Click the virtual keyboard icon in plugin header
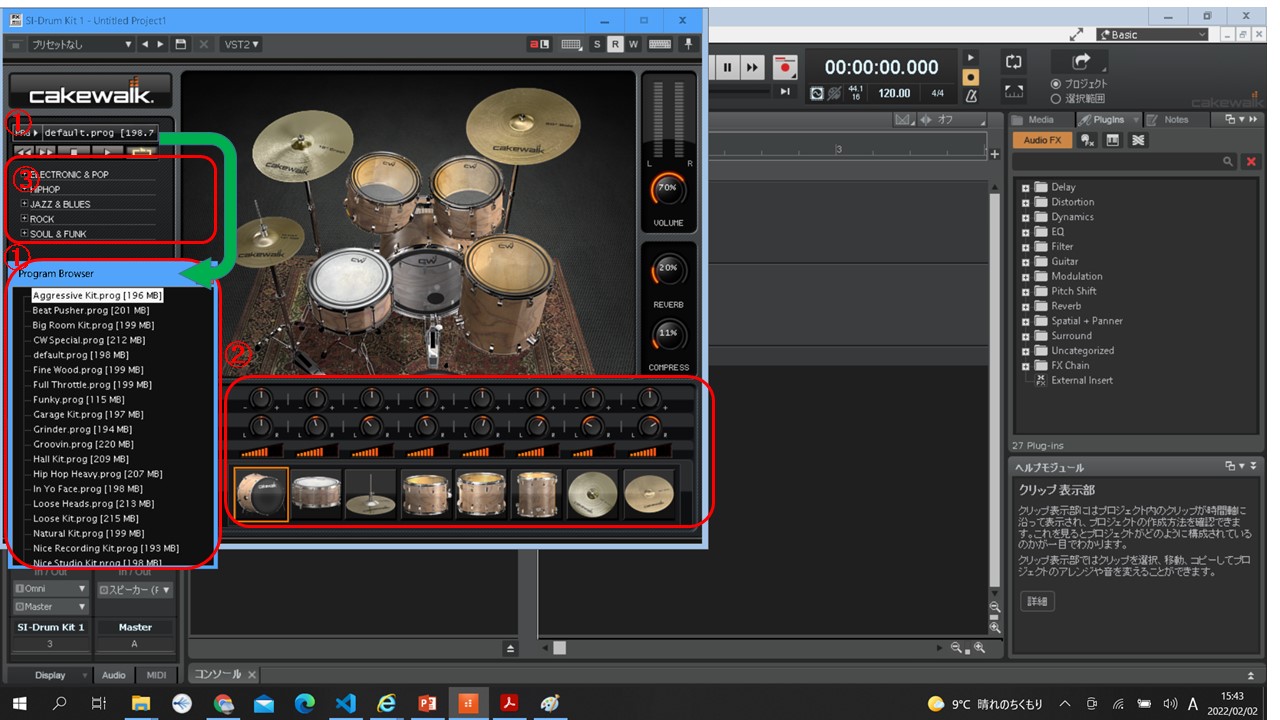This screenshot has width=1280, height=720. click(x=660, y=44)
